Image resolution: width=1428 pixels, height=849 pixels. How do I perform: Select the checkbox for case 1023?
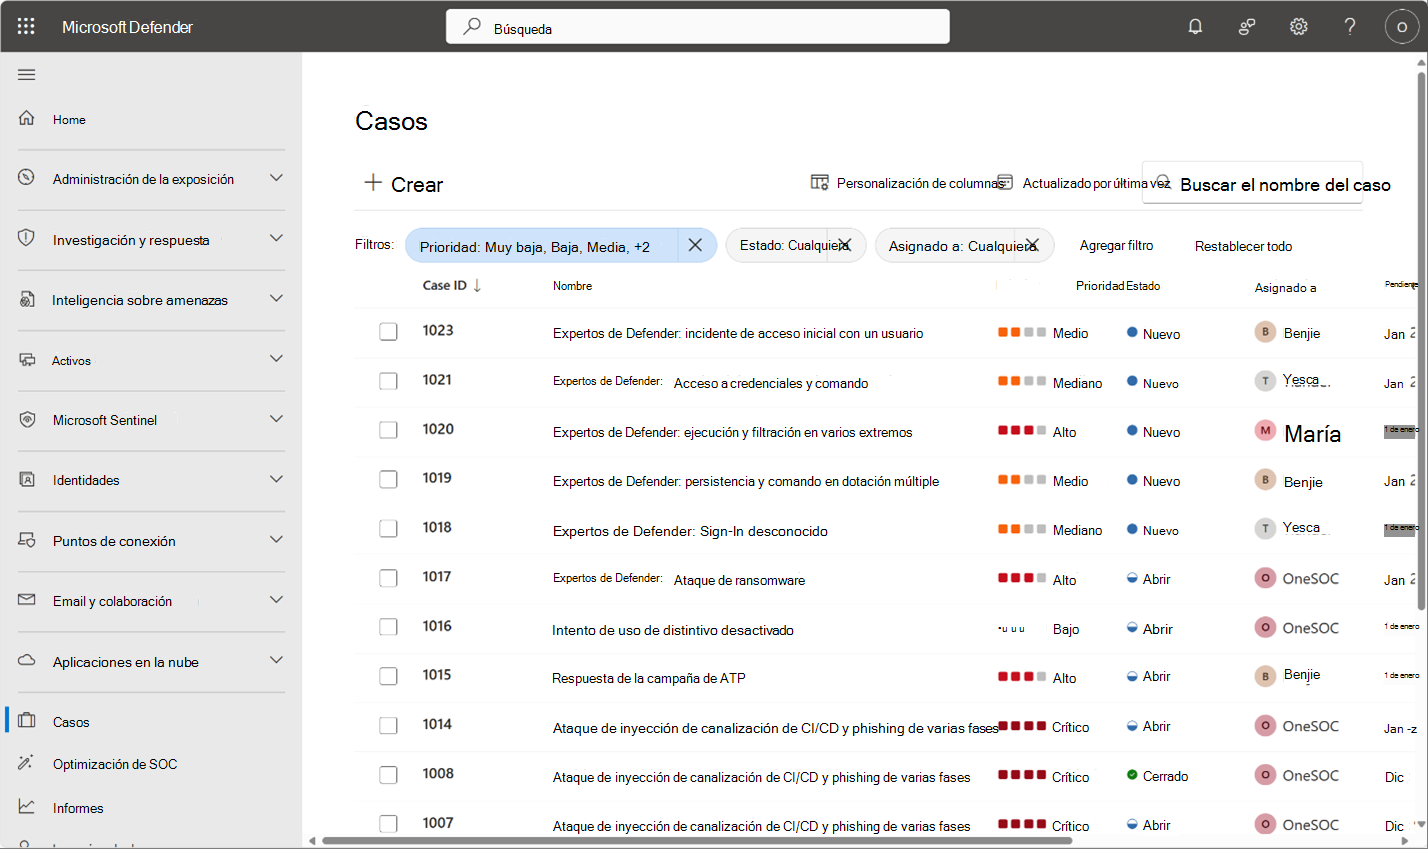click(x=388, y=332)
